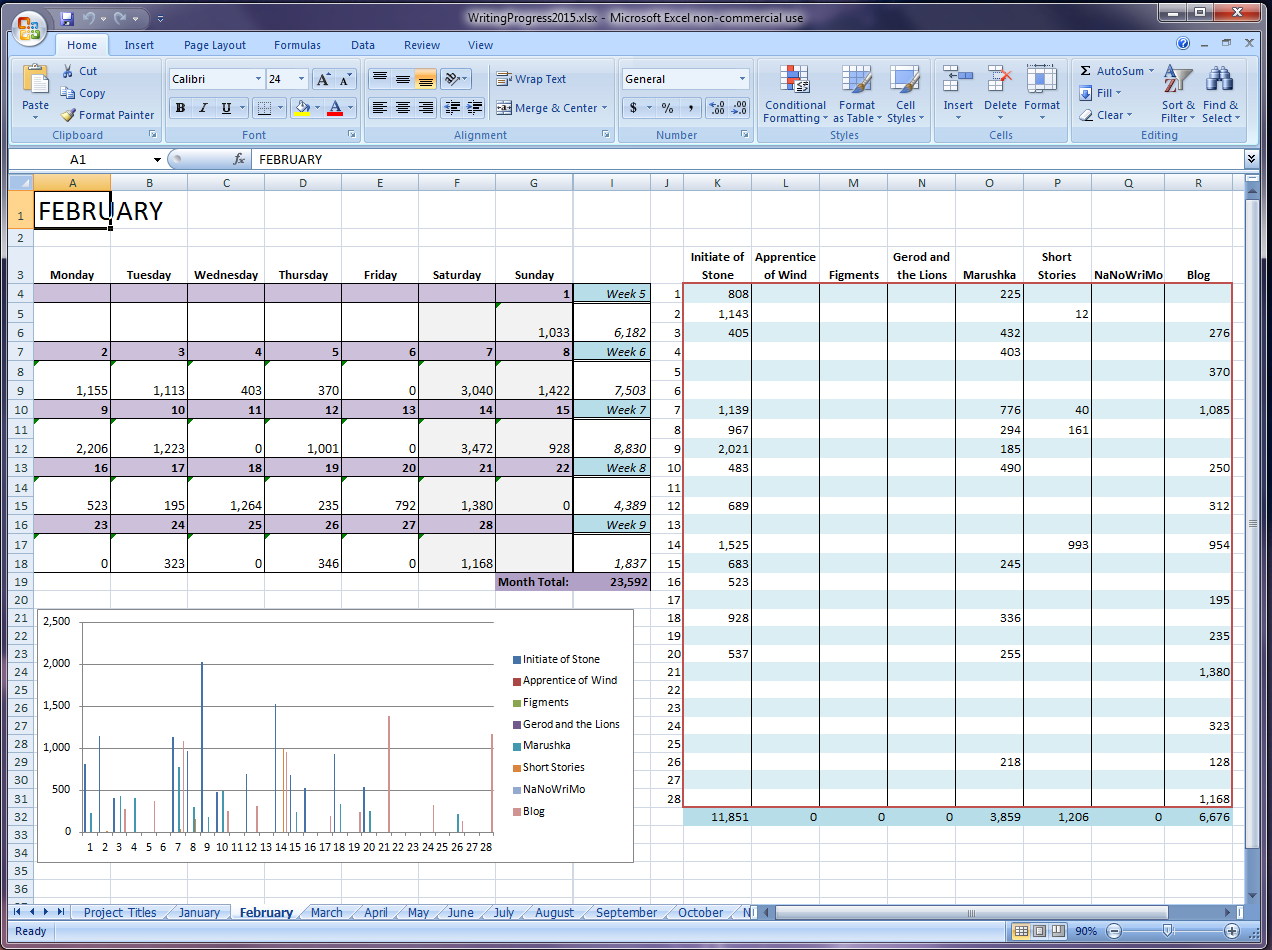This screenshot has height=950, width=1272.
Task: Open Find & Select tool
Action: [x=1220, y=95]
